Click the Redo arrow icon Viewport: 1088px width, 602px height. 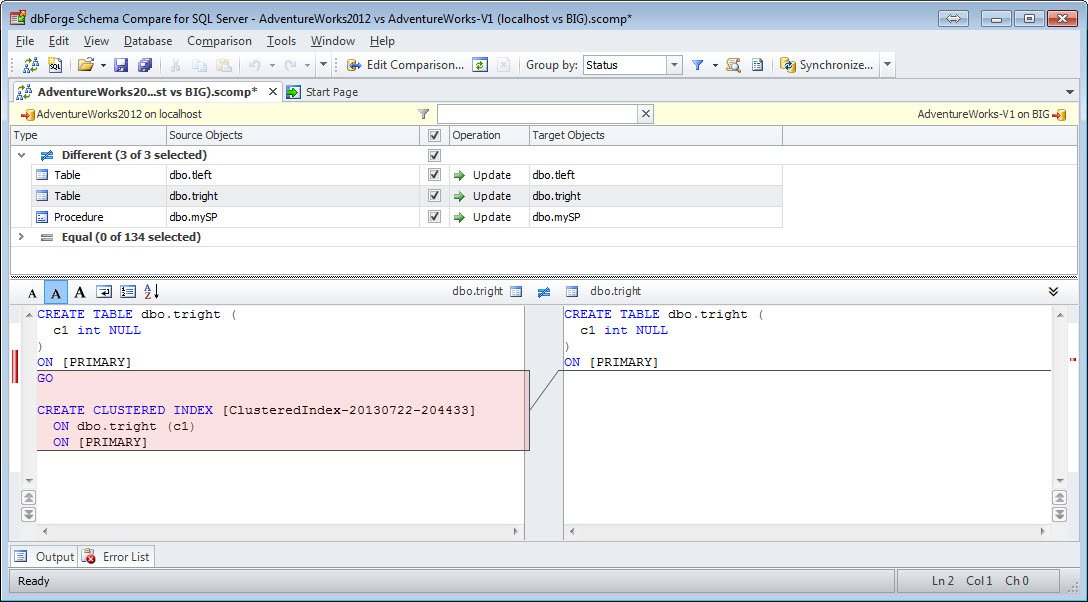(x=290, y=65)
